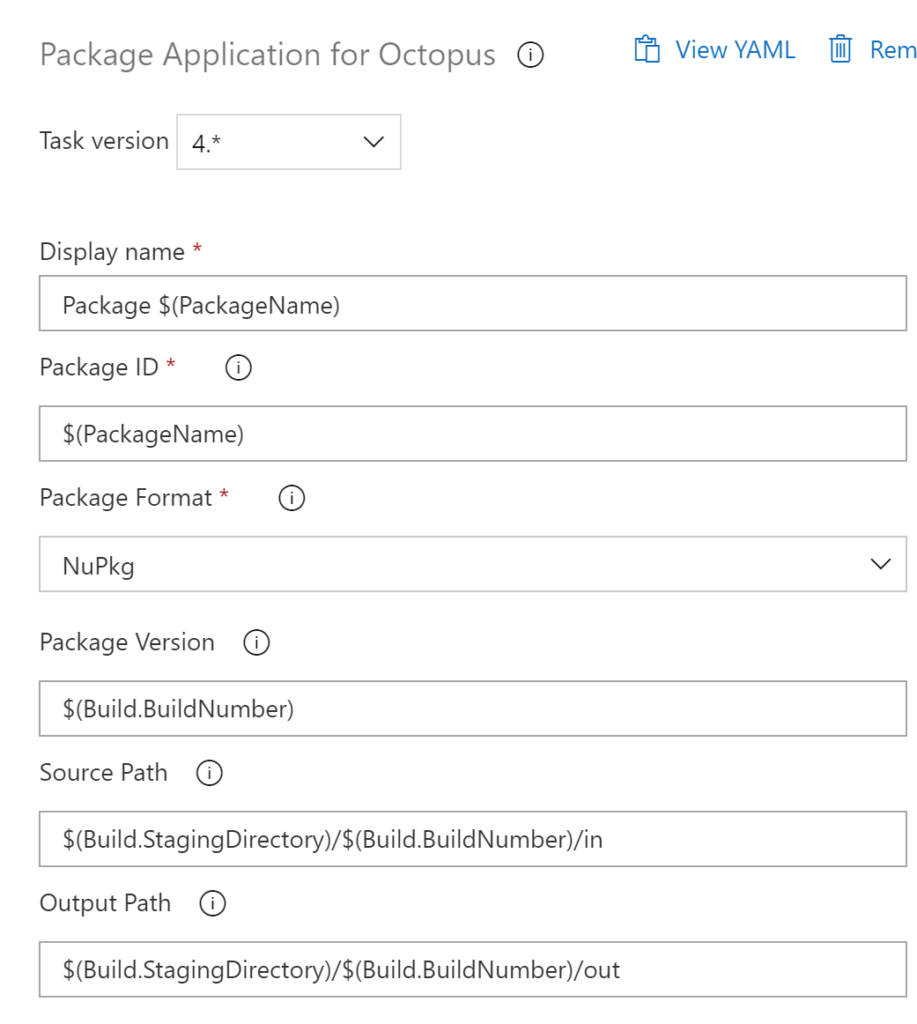Focus the Display name input field

[473, 303]
